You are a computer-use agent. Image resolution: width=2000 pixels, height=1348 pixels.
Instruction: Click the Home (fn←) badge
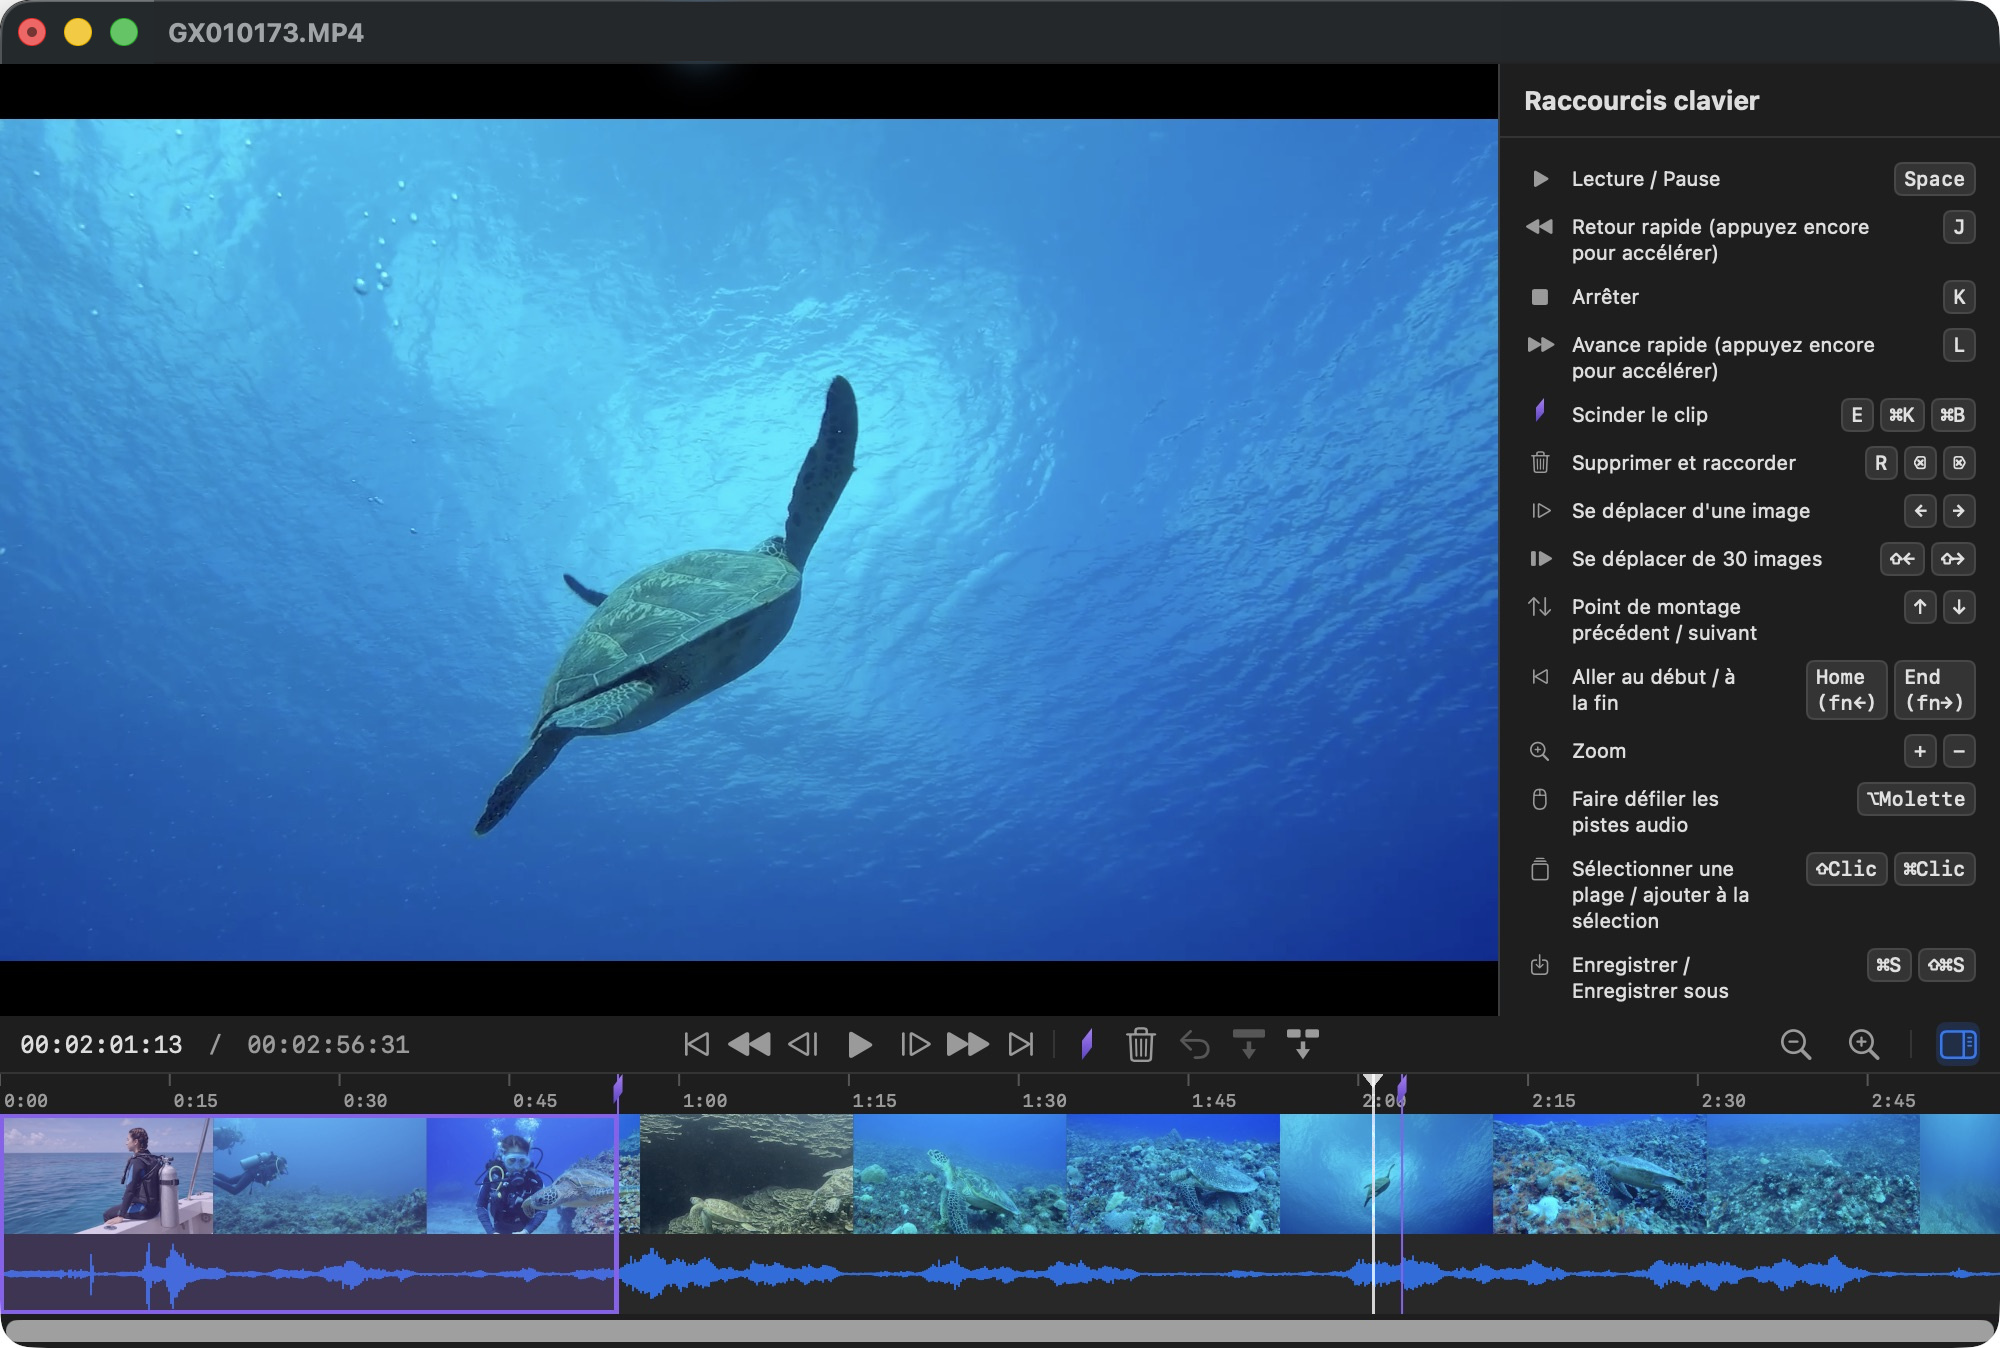coord(1846,690)
